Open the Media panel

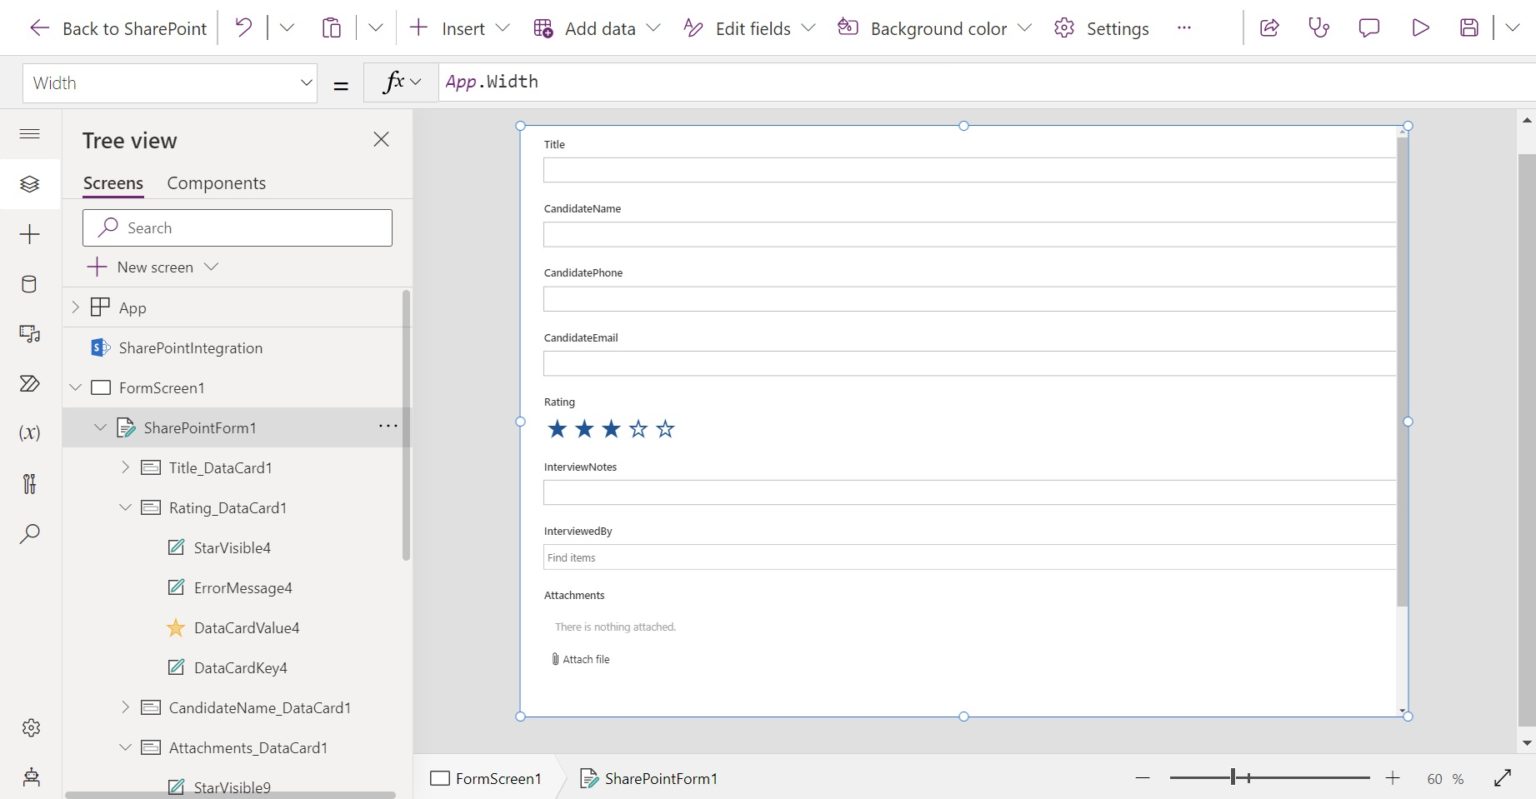[x=30, y=334]
